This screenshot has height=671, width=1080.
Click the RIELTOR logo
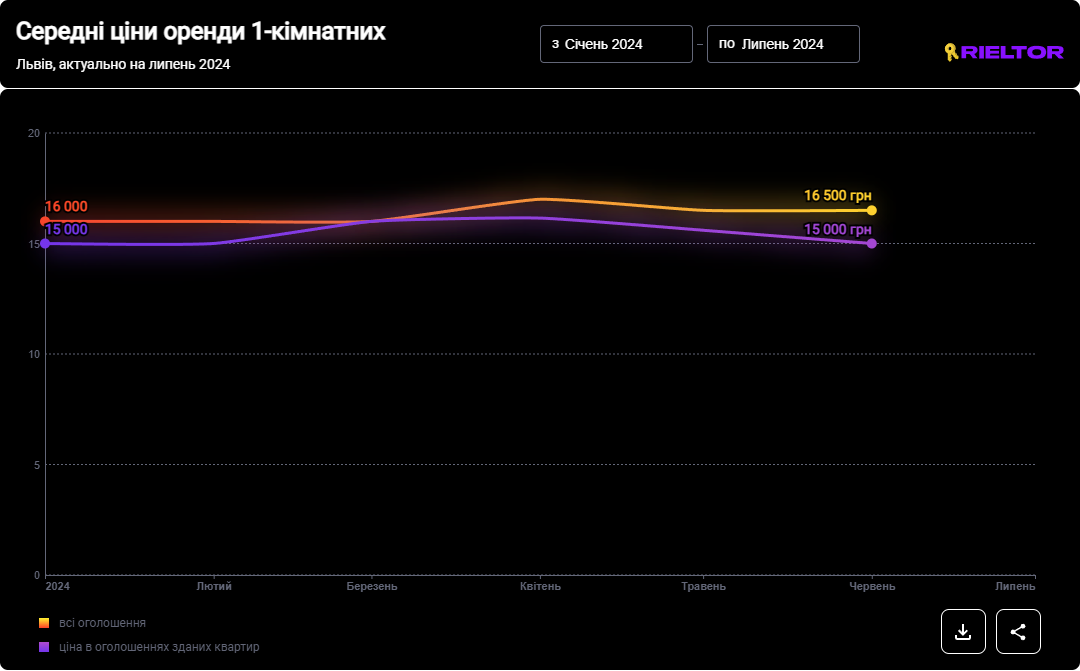pos(1003,52)
